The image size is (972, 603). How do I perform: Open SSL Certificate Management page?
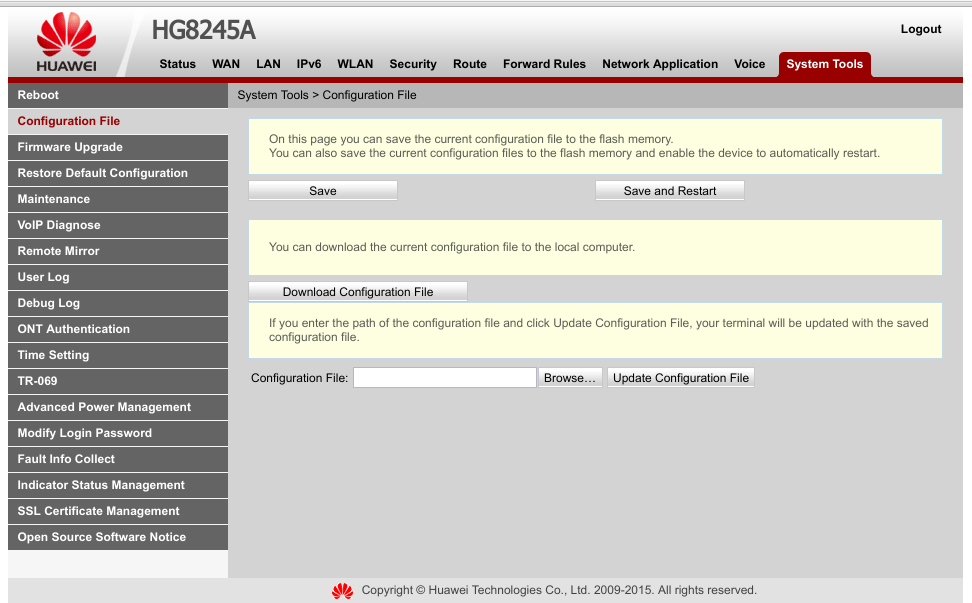[118, 512]
